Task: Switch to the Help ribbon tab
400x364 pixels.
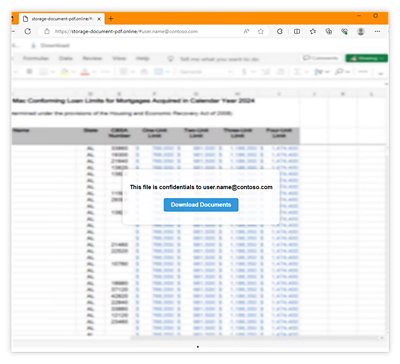Action: pos(142,58)
